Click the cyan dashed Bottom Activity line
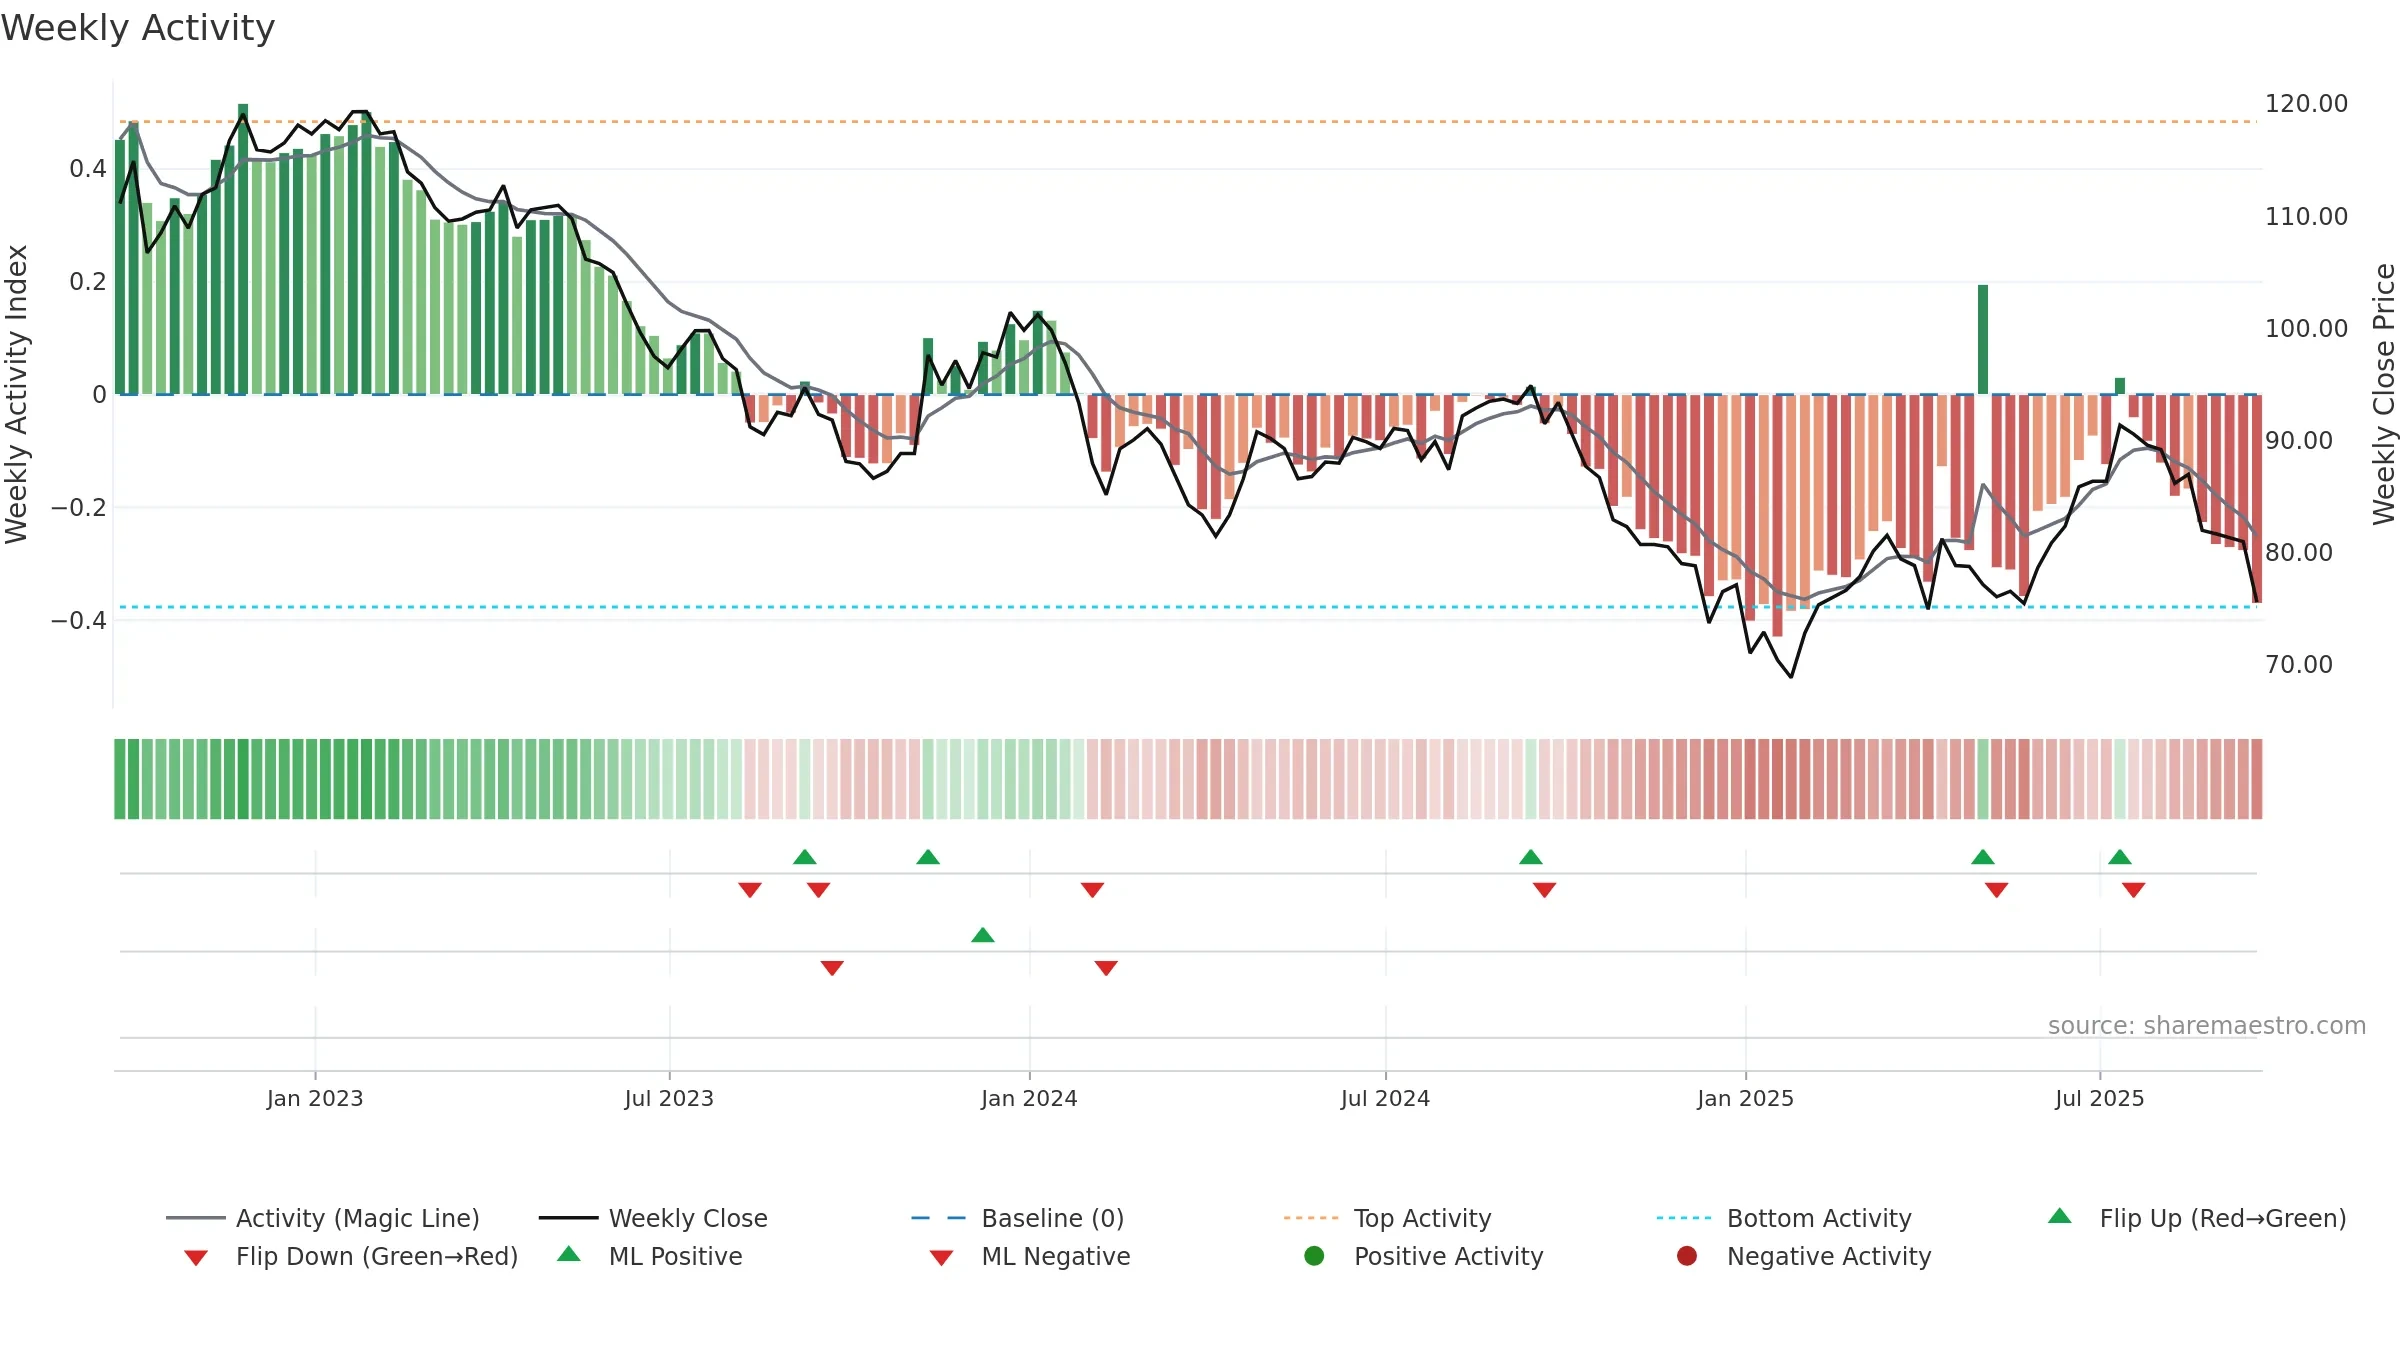Screen dimensions: 2400x1350 (1186, 607)
